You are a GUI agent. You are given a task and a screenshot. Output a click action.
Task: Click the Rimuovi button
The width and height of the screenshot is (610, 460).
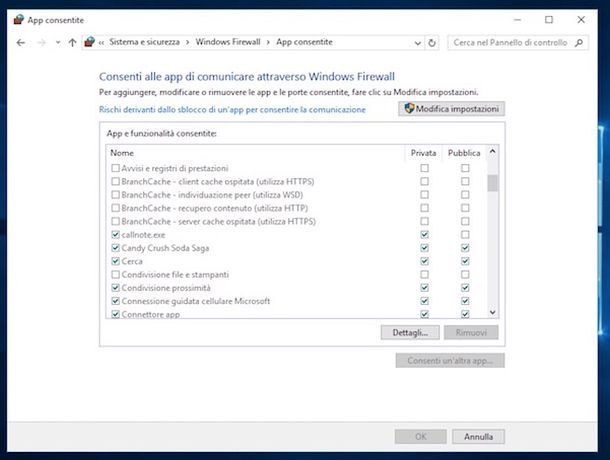click(x=471, y=332)
